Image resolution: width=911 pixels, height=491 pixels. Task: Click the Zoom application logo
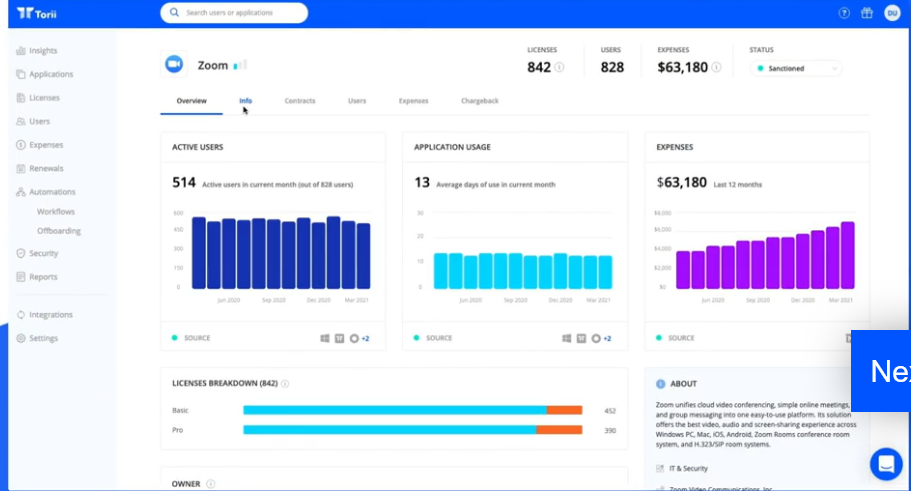coord(174,64)
